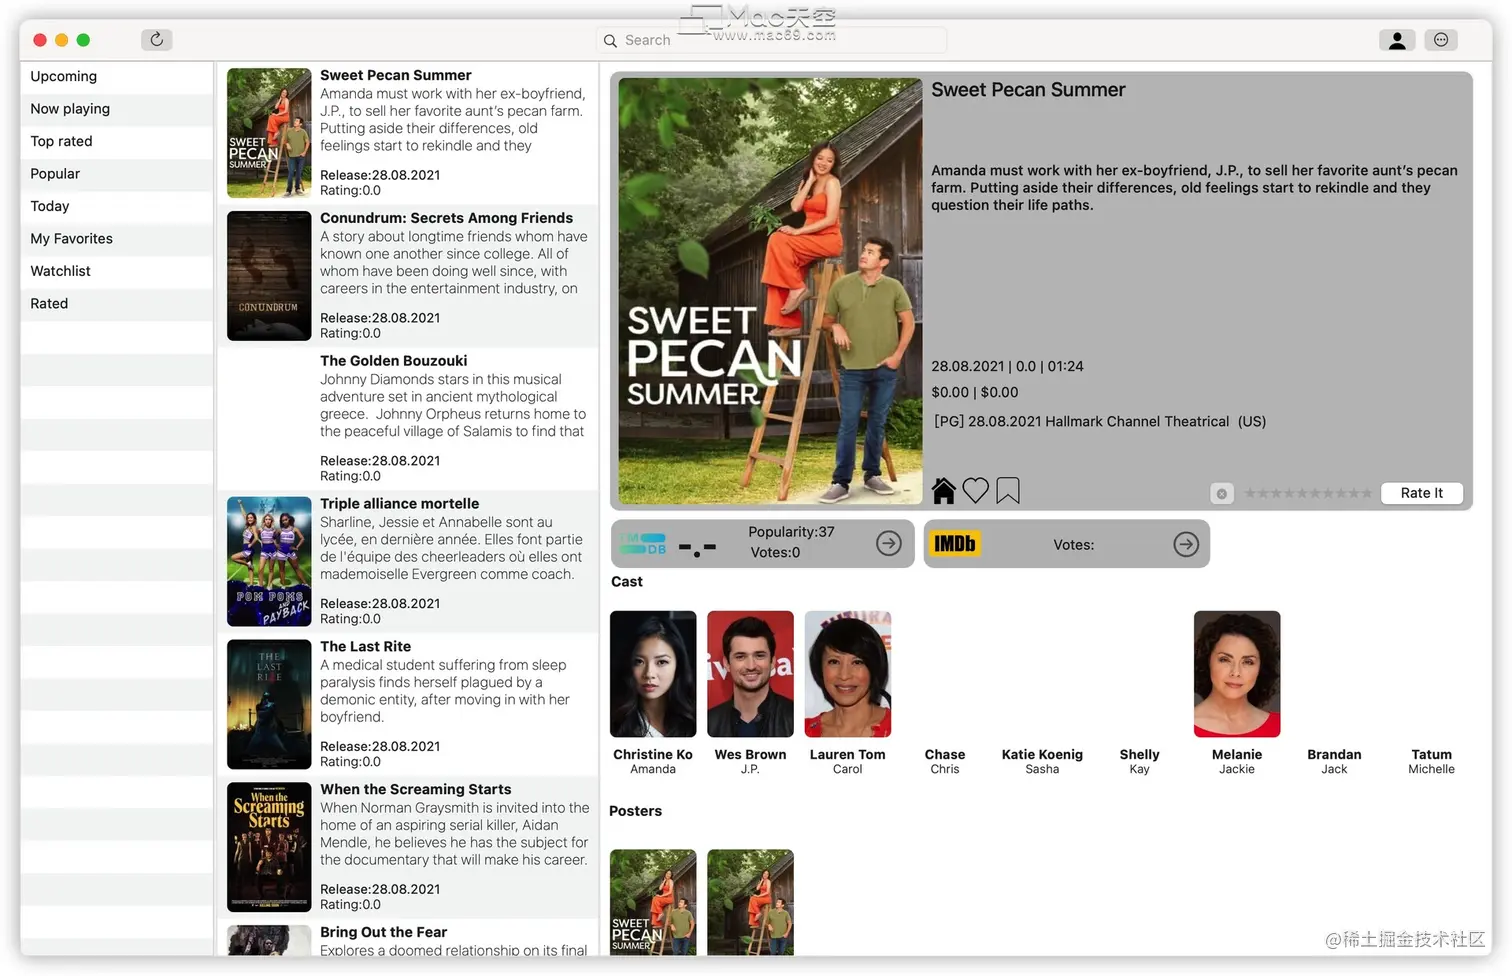Open the more options ellipsis icon

pyautogui.click(x=1441, y=40)
